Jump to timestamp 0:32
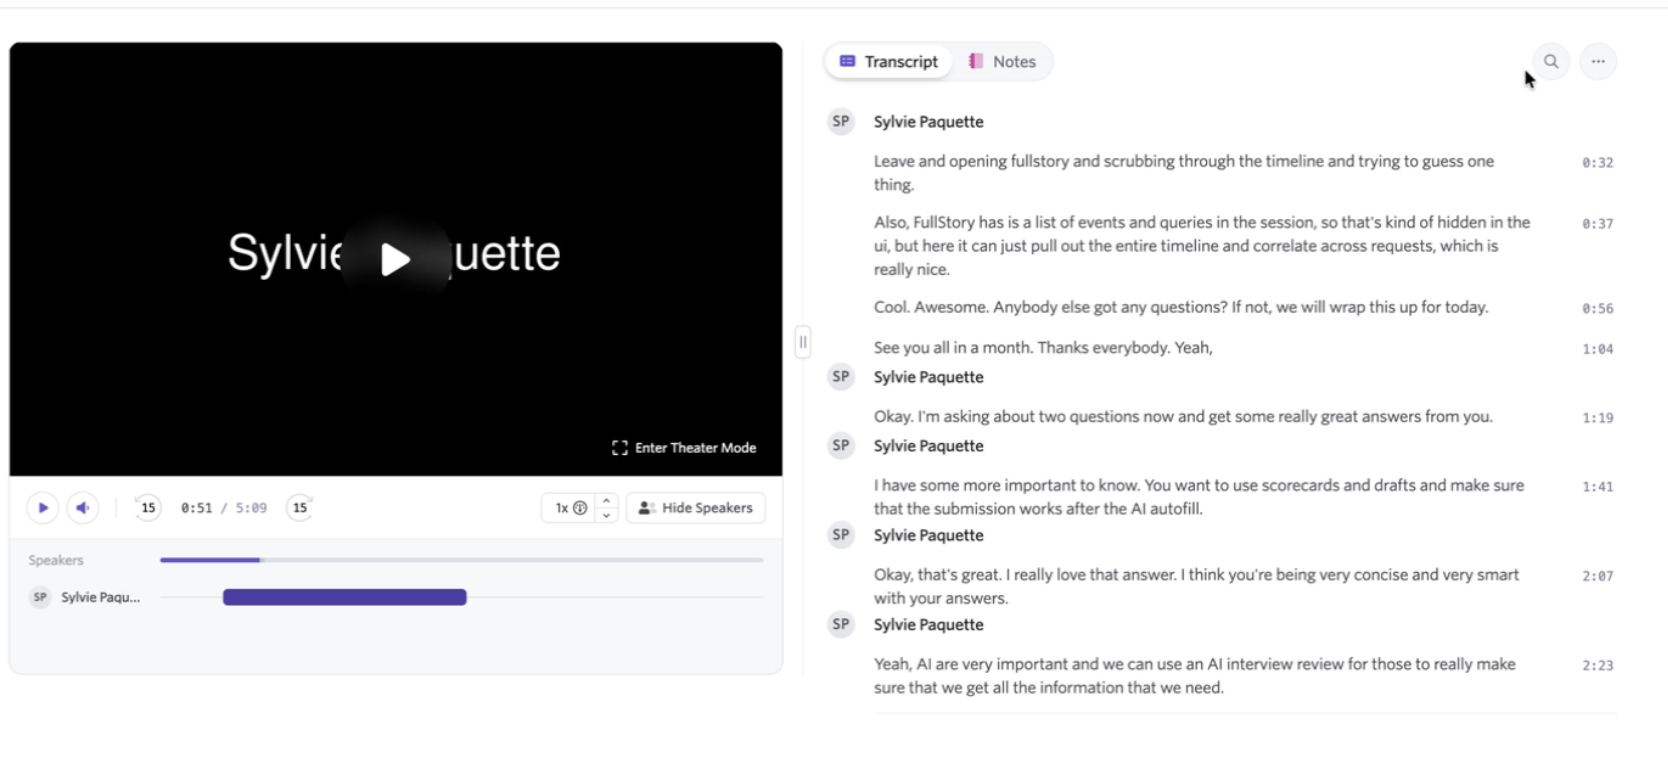The height and width of the screenshot is (768, 1668). click(1597, 162)
